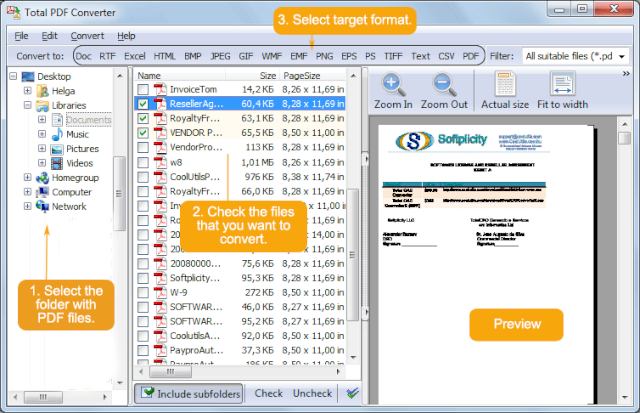
Task: Click the Zoom In magnifier icon
Action: click(393, 84)
